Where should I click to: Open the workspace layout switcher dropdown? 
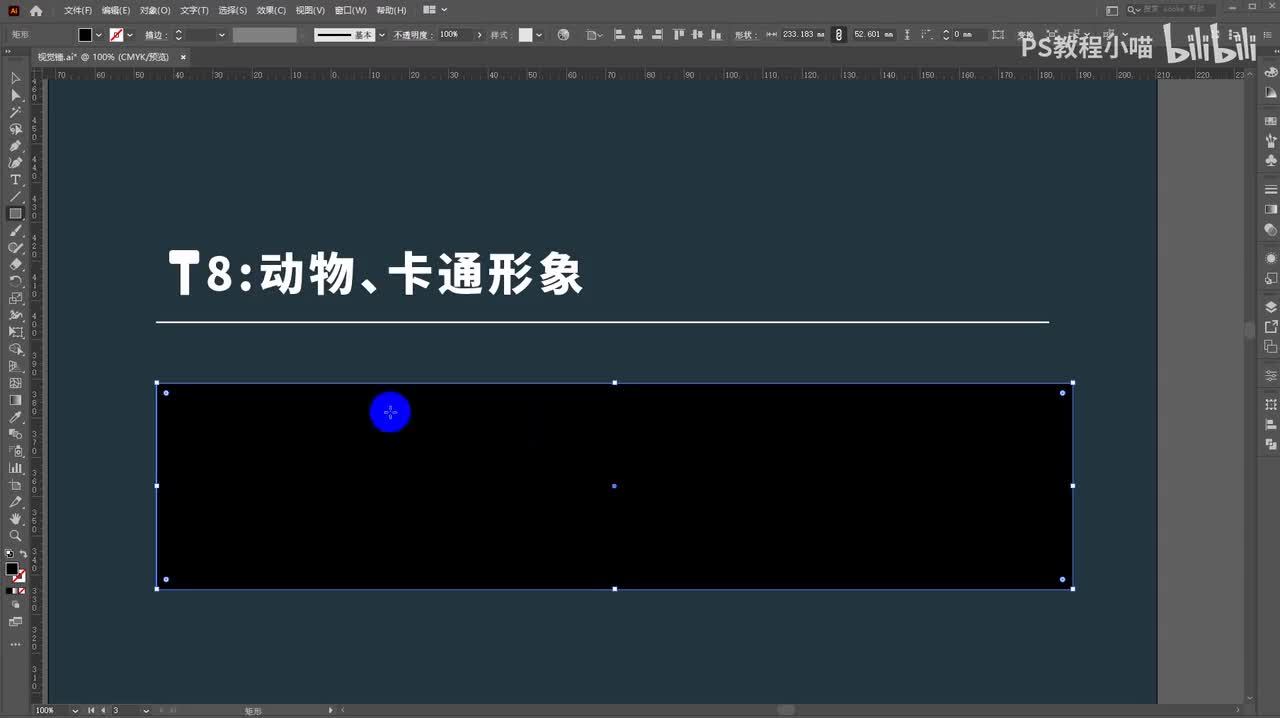click(435, 10)
